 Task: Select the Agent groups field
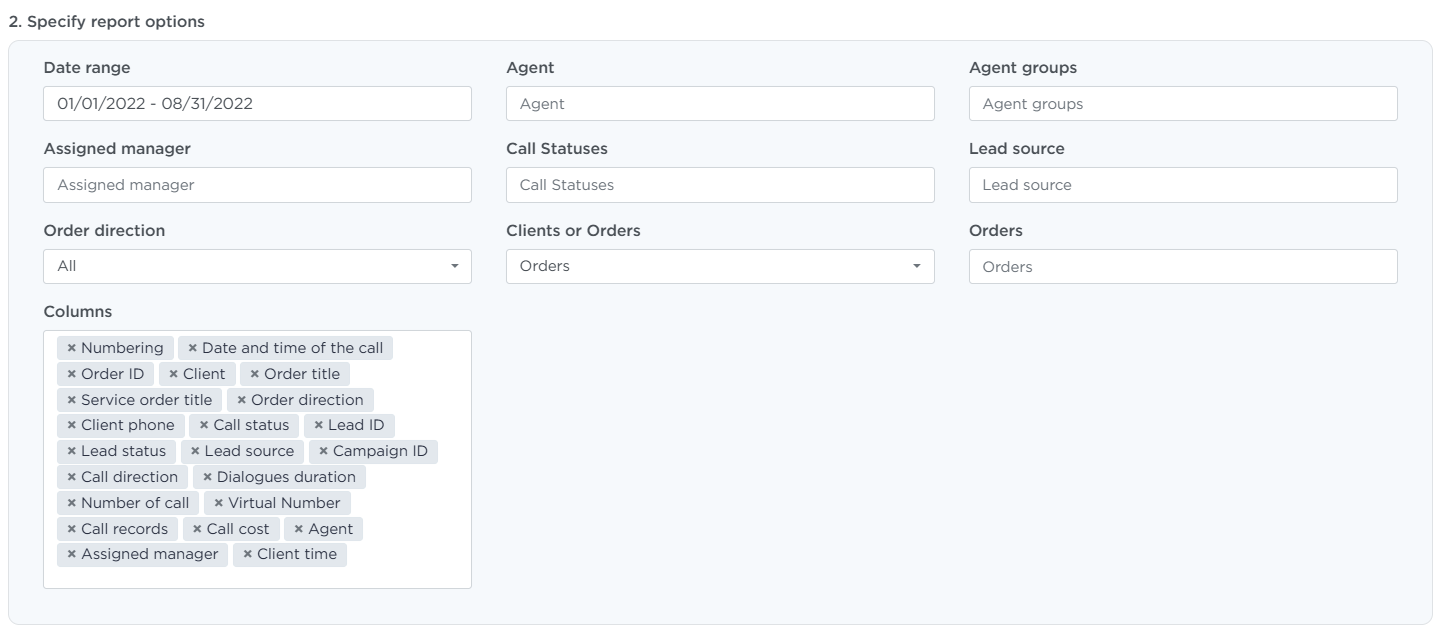tap(1183, 103)
